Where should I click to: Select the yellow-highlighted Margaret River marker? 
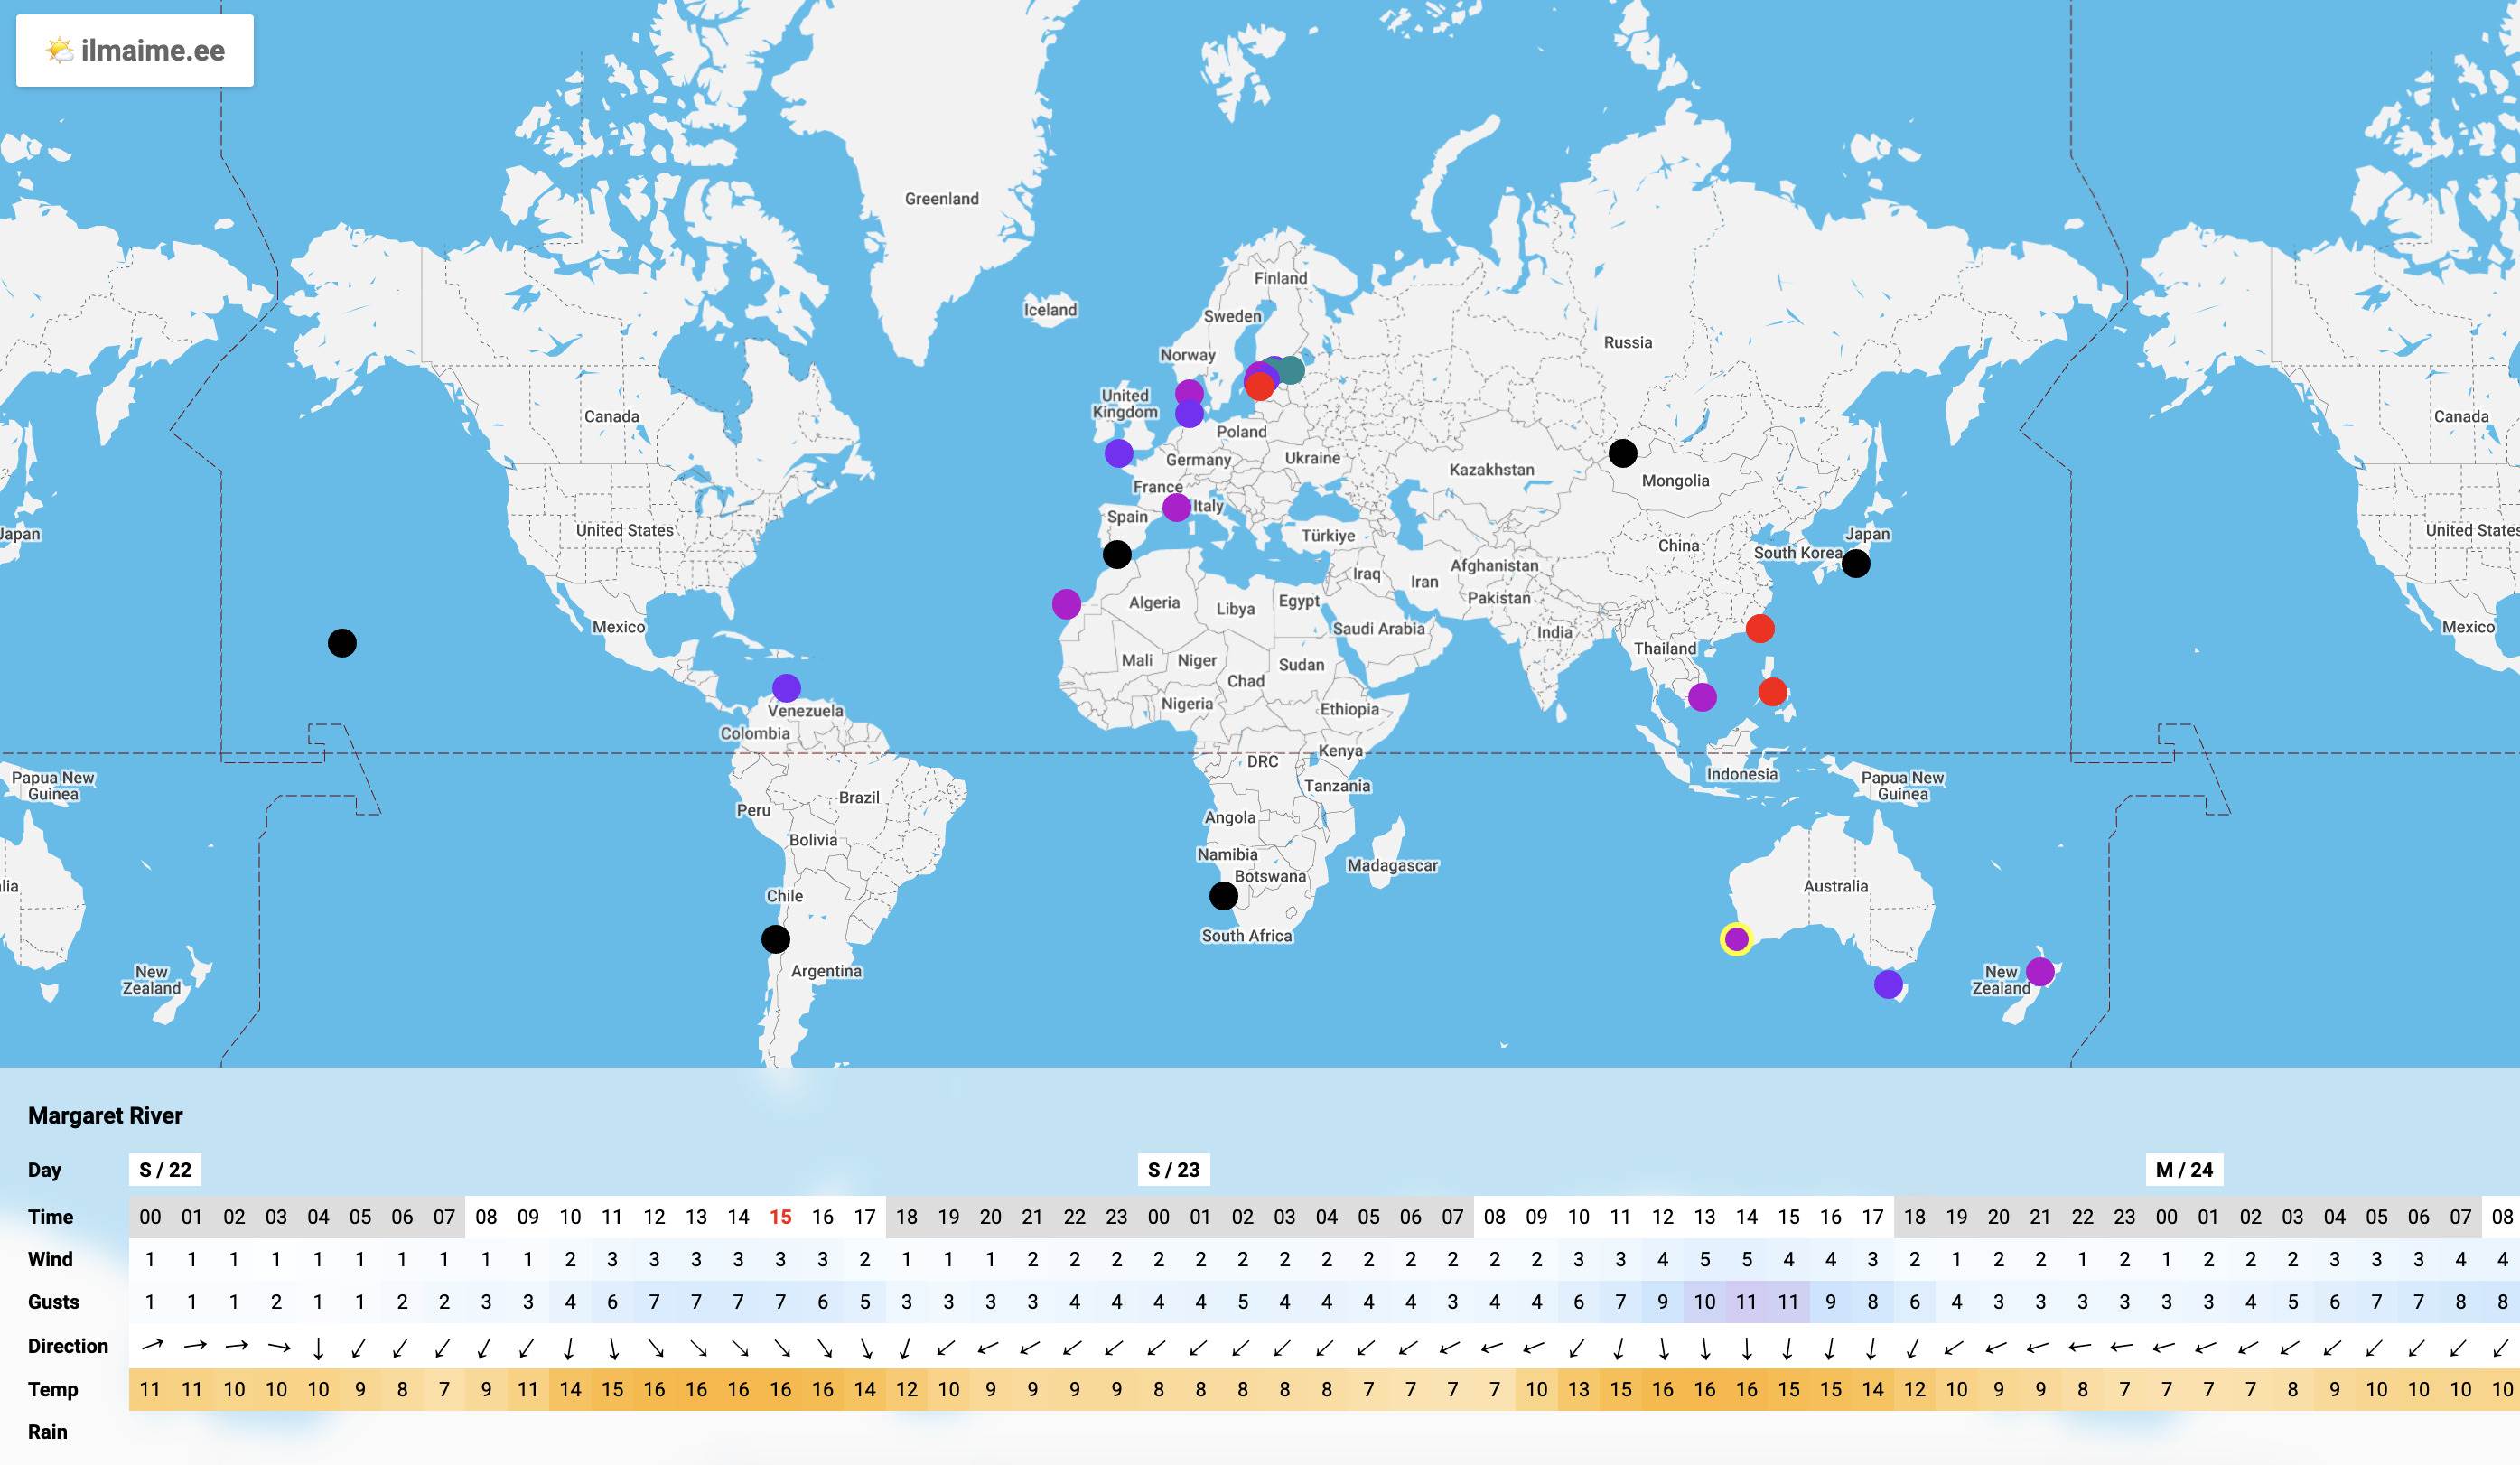(x=1736, y=939)
